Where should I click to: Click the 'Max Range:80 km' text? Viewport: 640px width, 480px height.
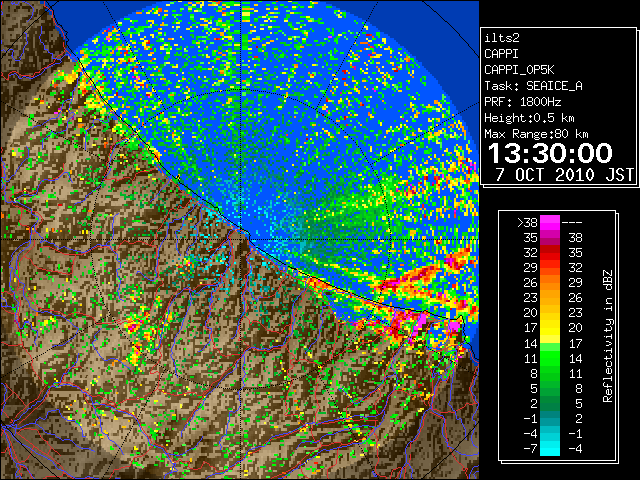tap(536, 134)
